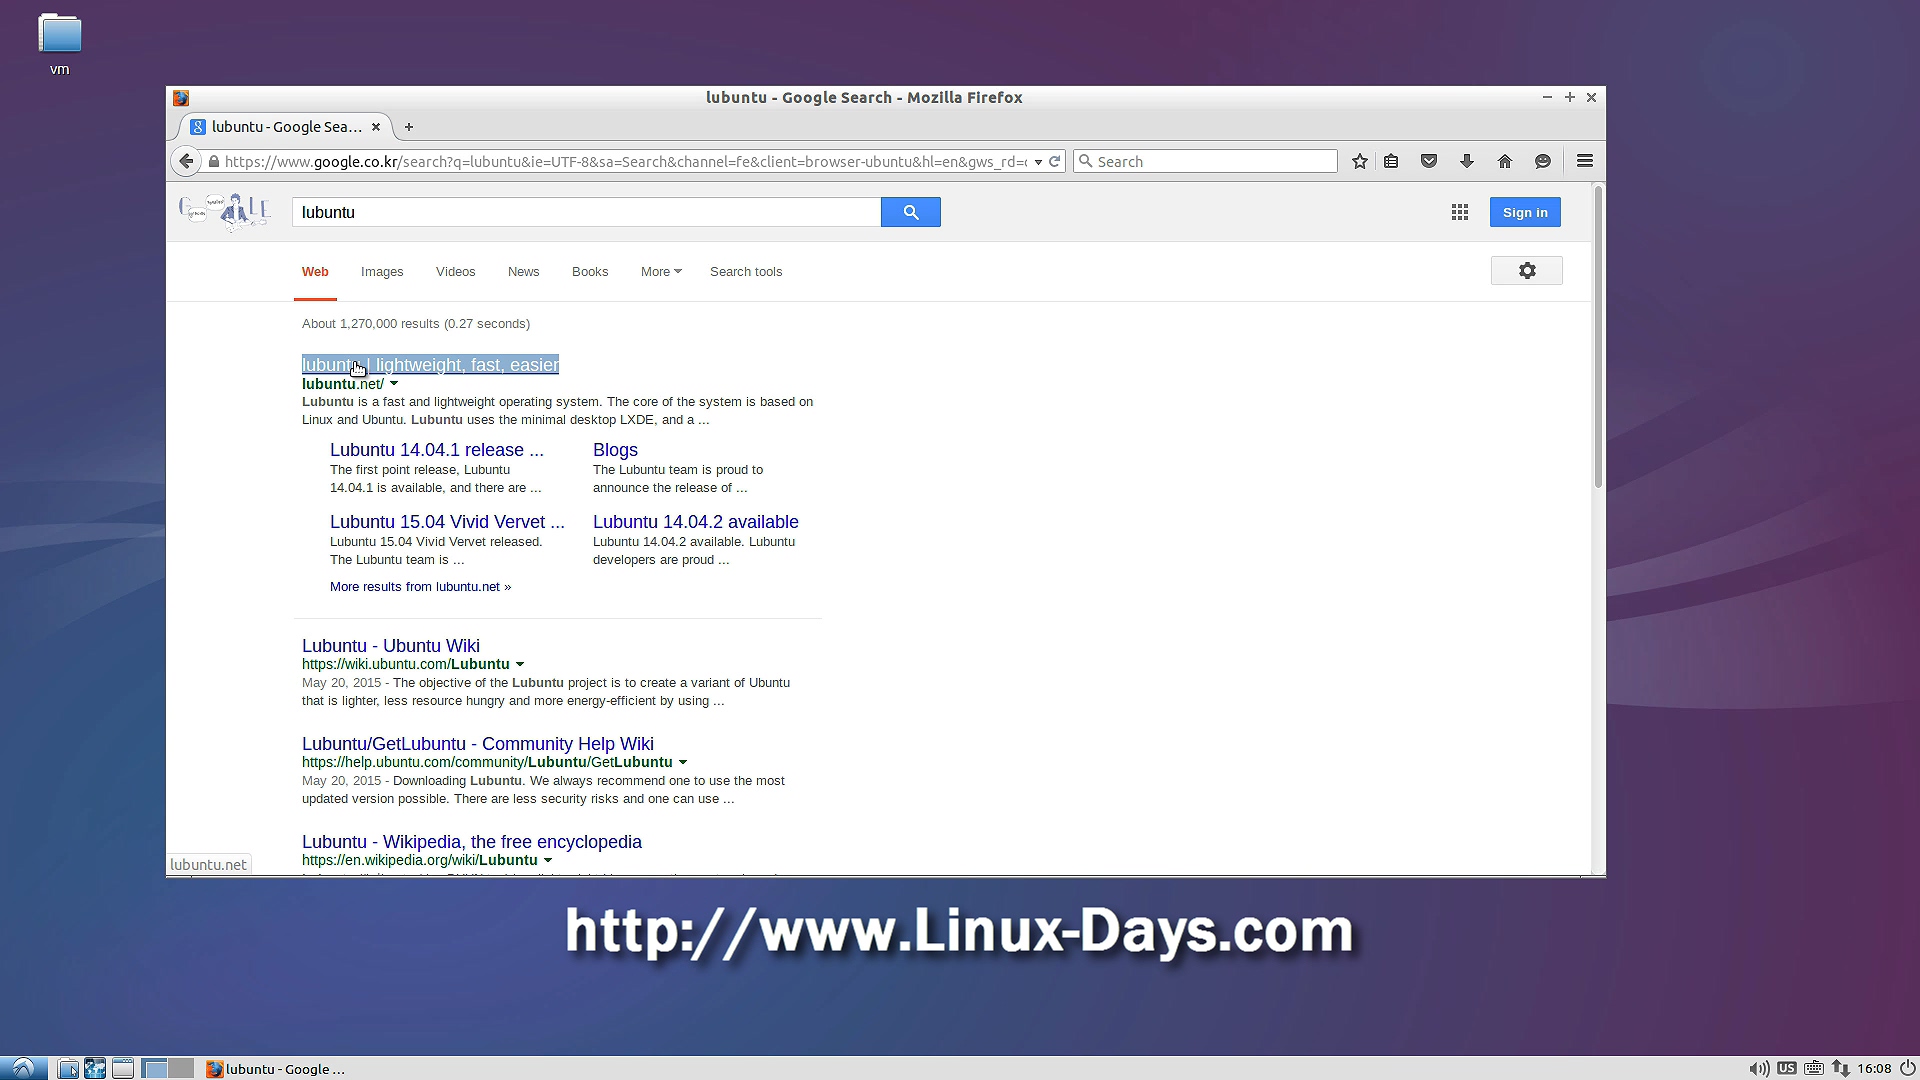Select the first workspace in pager
The height and width of the screenshot is (1080, 1920).
point(155,1068)
